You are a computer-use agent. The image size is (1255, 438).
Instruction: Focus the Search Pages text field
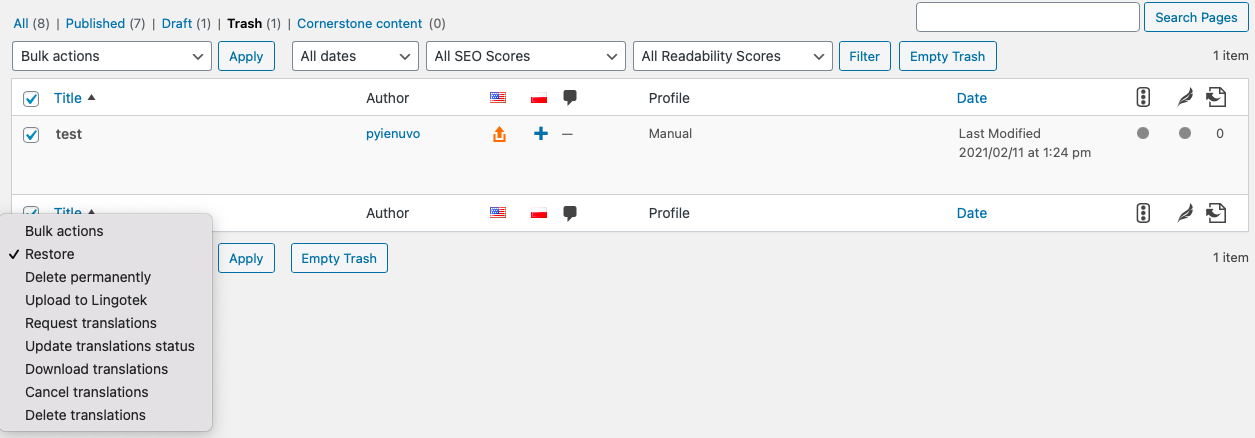tap(1028, 17)
